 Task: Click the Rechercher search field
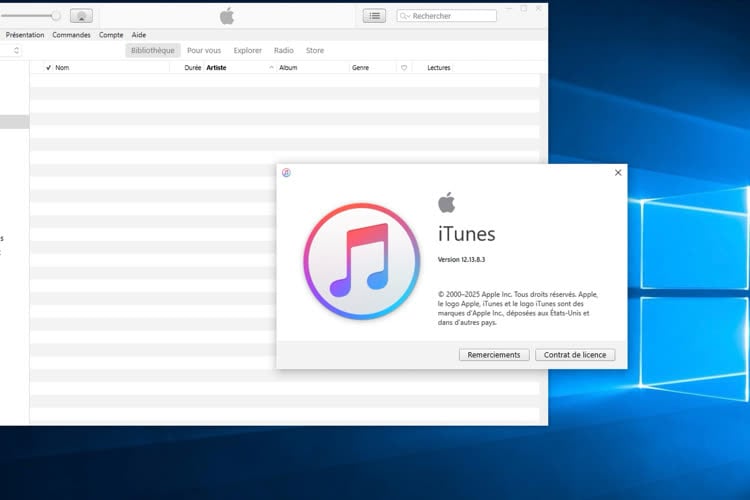point(447,16)
